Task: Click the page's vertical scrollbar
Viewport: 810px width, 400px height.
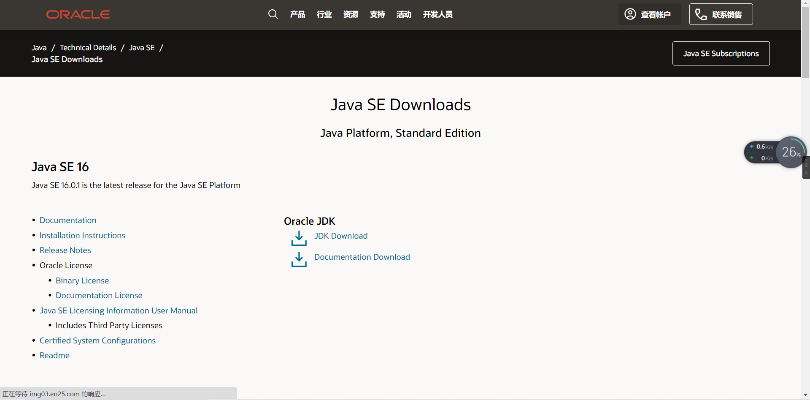Action: [x=805, y=200]
